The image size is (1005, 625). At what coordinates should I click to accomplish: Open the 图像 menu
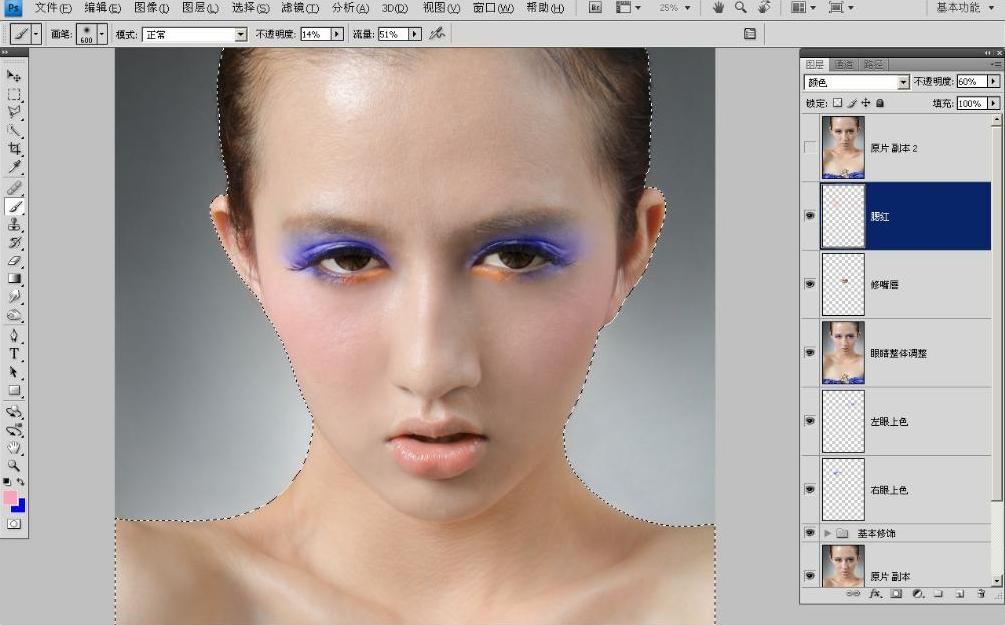point(152,8)
